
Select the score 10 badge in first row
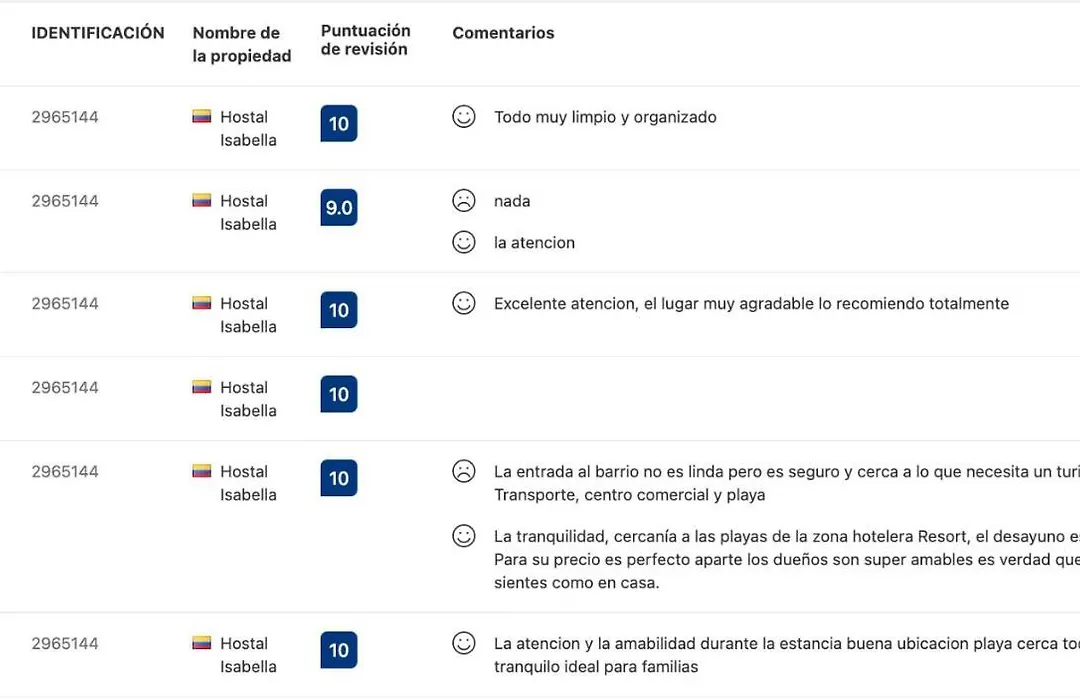339,123
